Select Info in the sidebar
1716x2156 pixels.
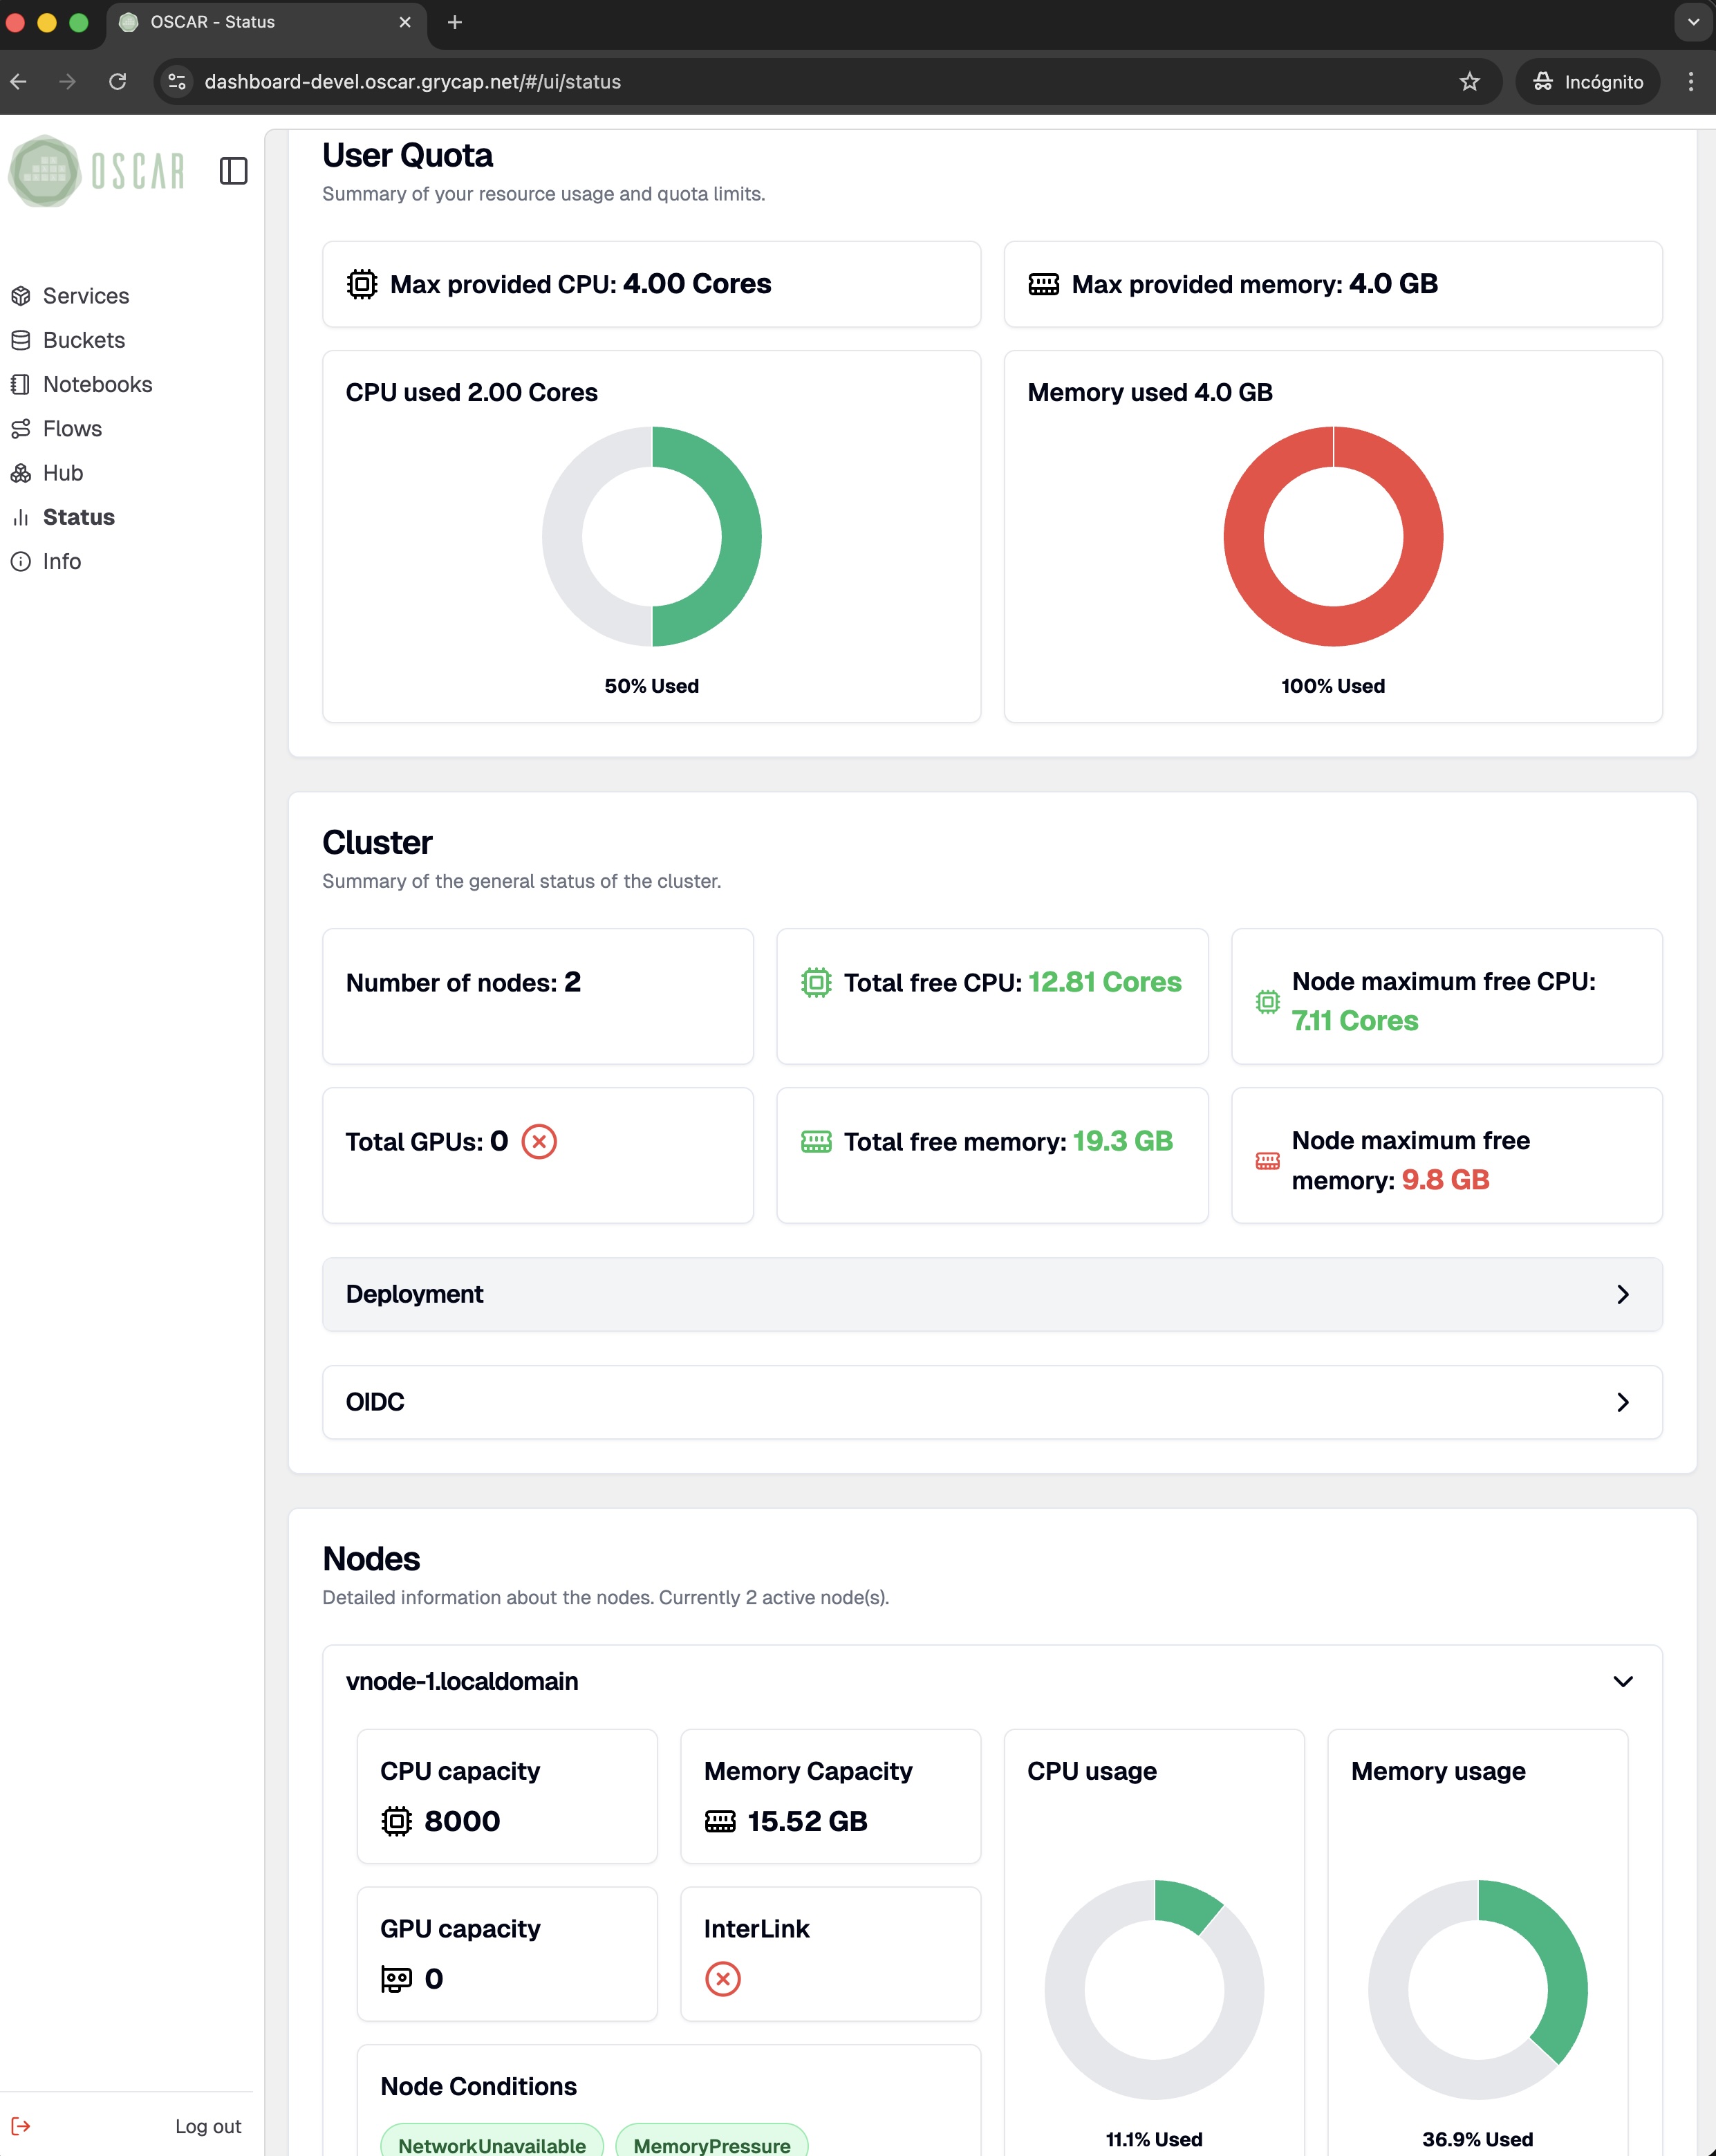pos(61,561)
